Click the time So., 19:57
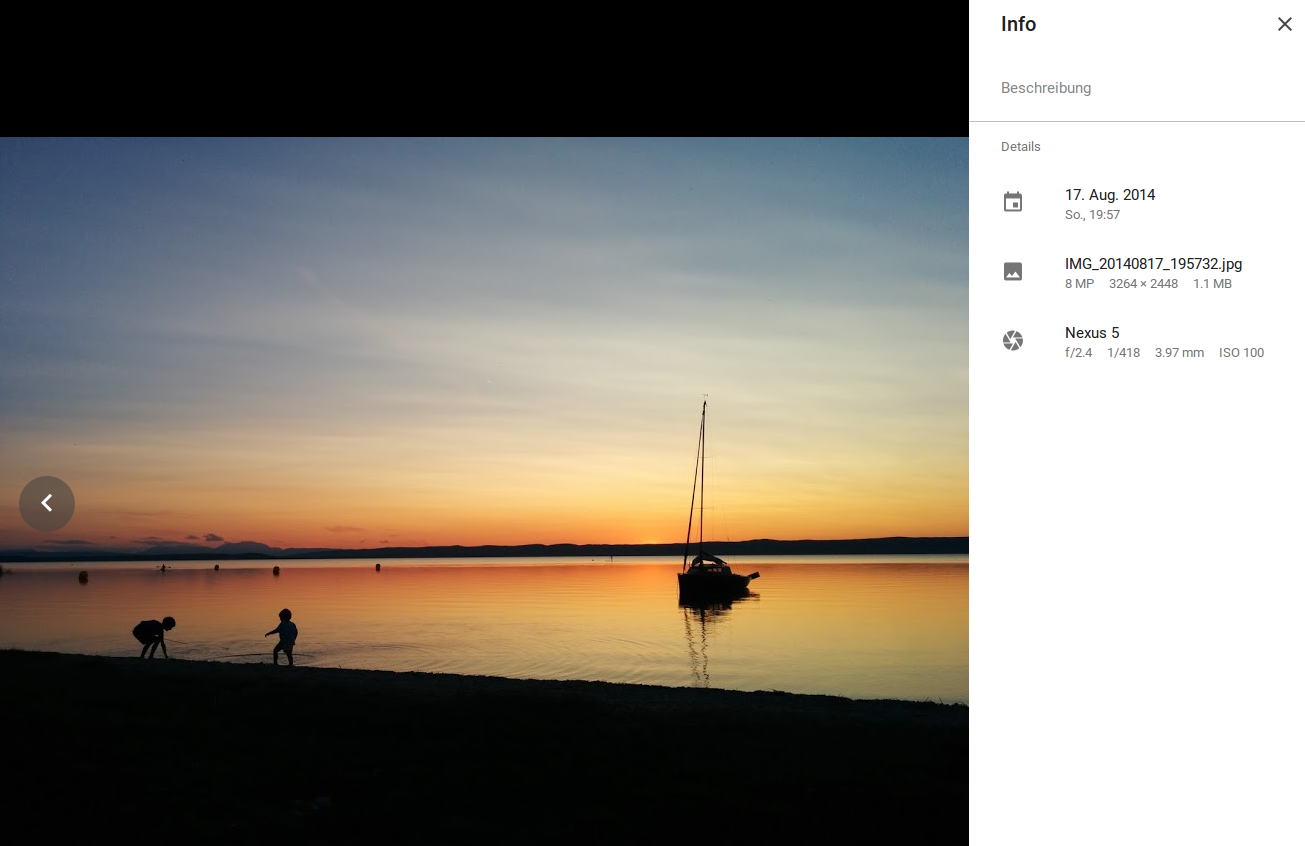 pos(1092,215)
